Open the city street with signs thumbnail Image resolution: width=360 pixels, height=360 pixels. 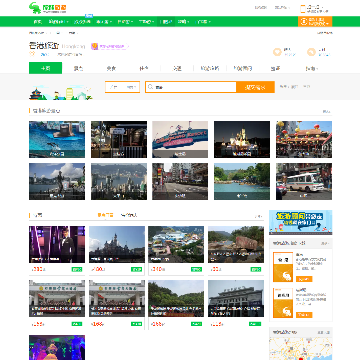180,181
